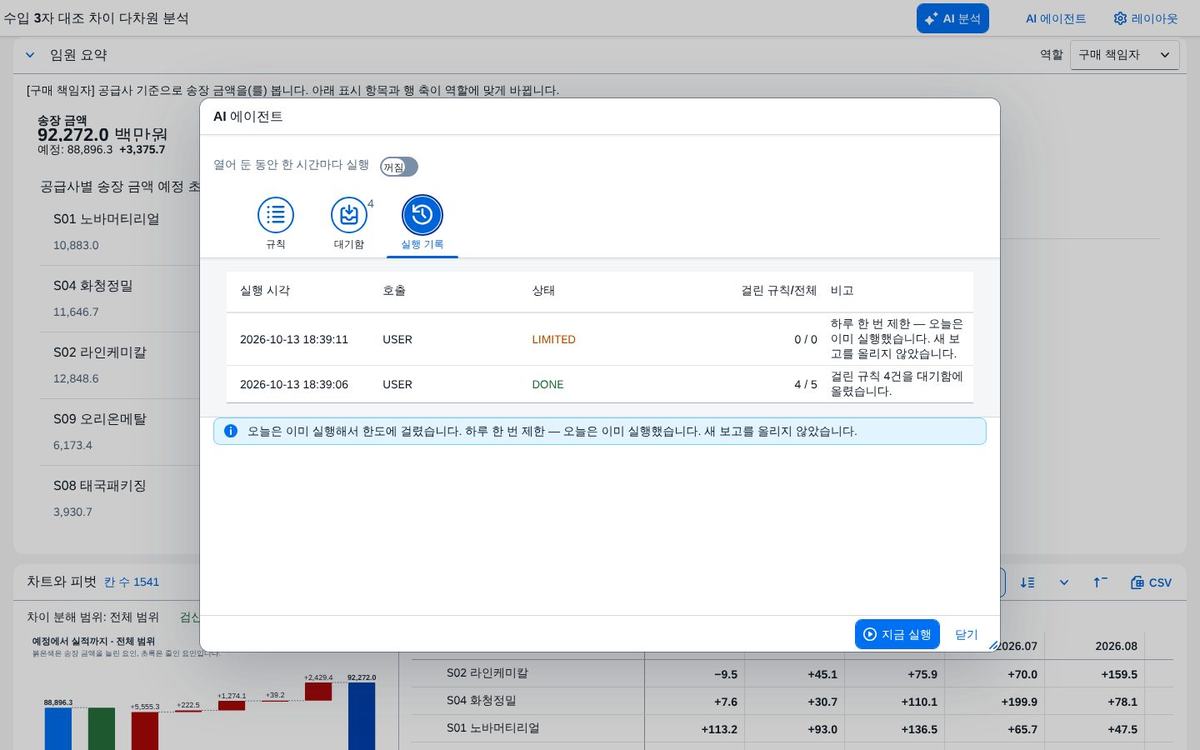Image resolution: width=1200 pixels, height=750 pixels.
Task: Click the AI 분석 button
Action: coord(953,18)
